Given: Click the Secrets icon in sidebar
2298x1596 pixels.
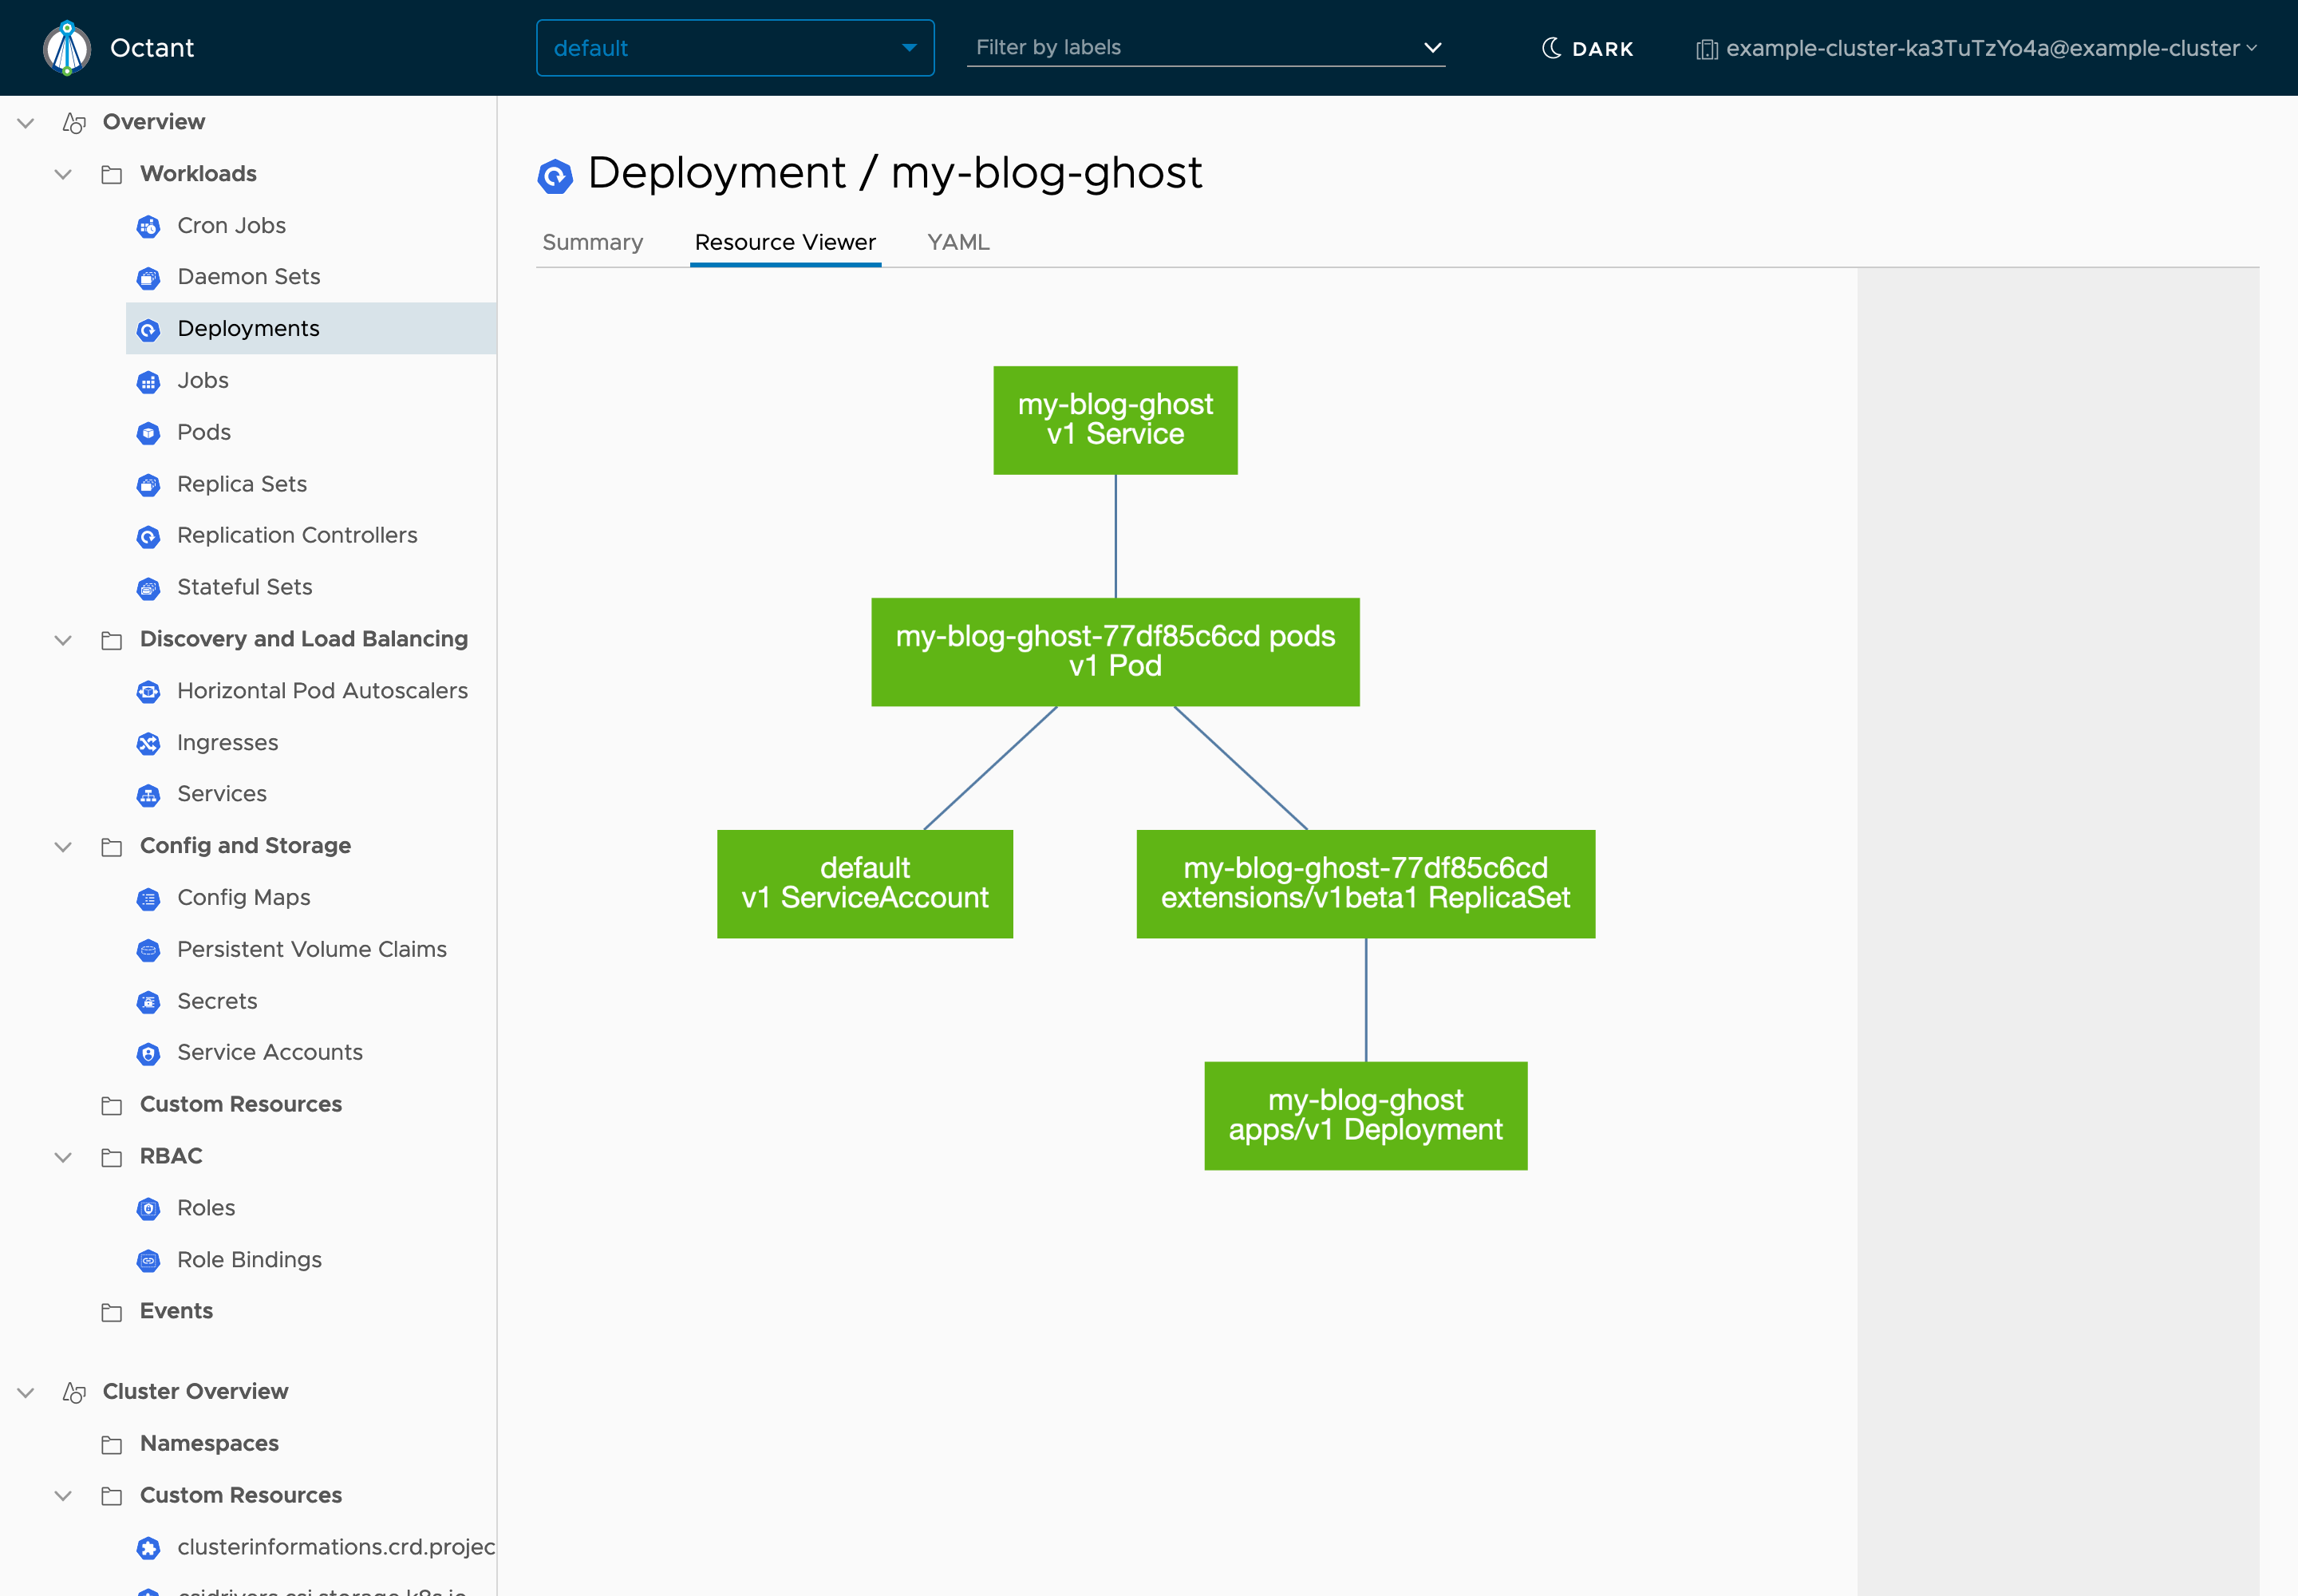Looking at the screenshot, I should pos(148,1002).
